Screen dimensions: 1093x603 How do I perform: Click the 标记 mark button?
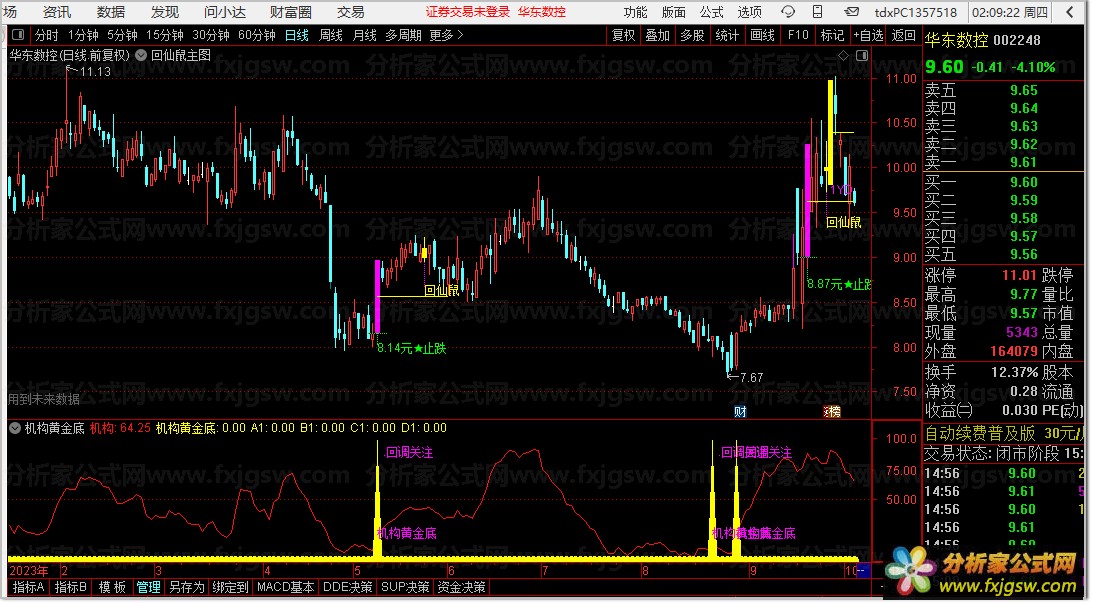click(x=832, y=35)
